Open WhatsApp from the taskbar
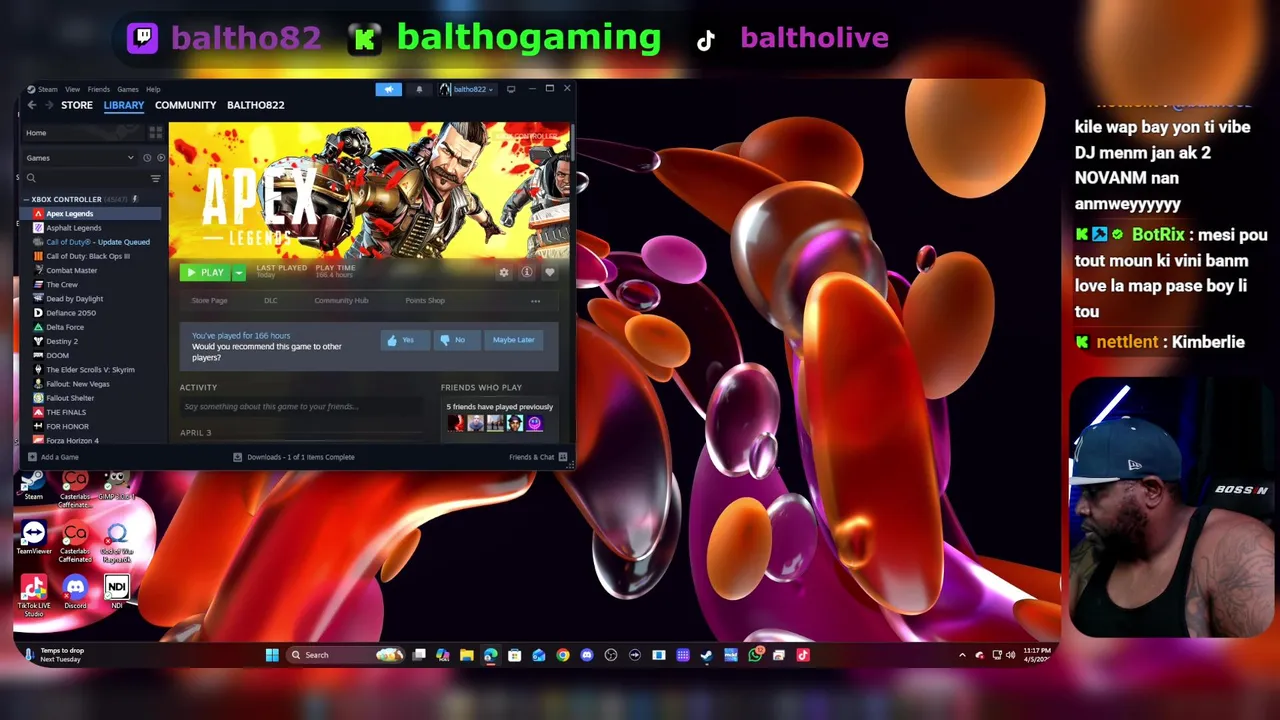 (756, 655)
